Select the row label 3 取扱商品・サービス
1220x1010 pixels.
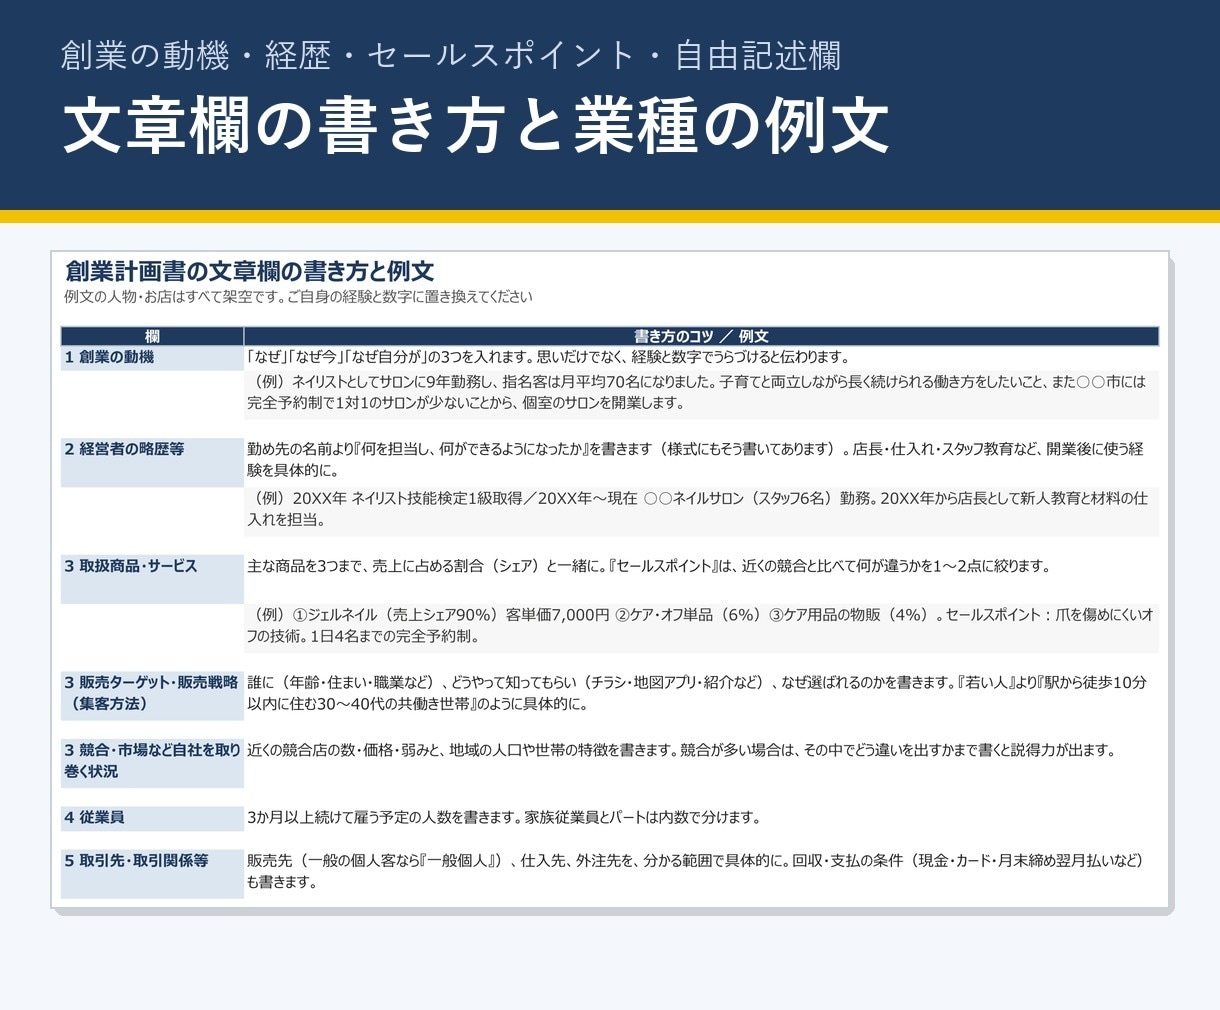[152, 579]
